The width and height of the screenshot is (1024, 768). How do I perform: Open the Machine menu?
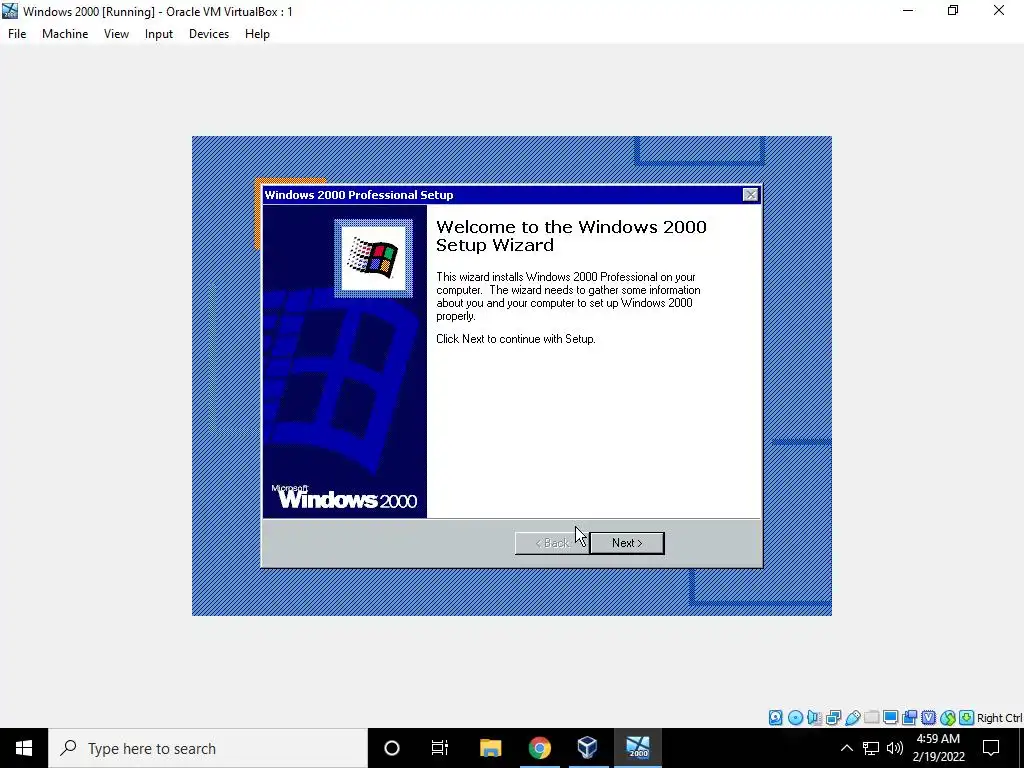pos(65,34)
